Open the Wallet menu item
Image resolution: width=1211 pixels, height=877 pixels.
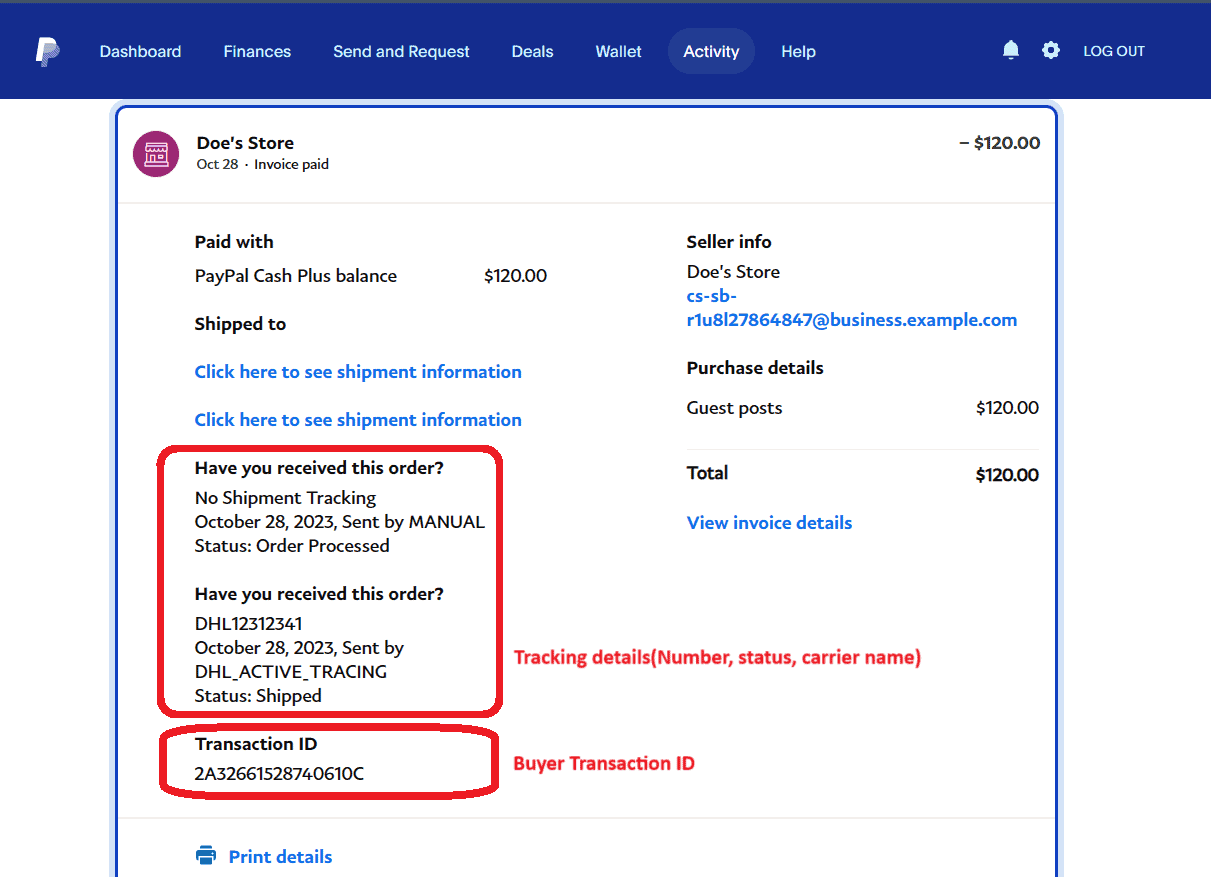(619, 51)
